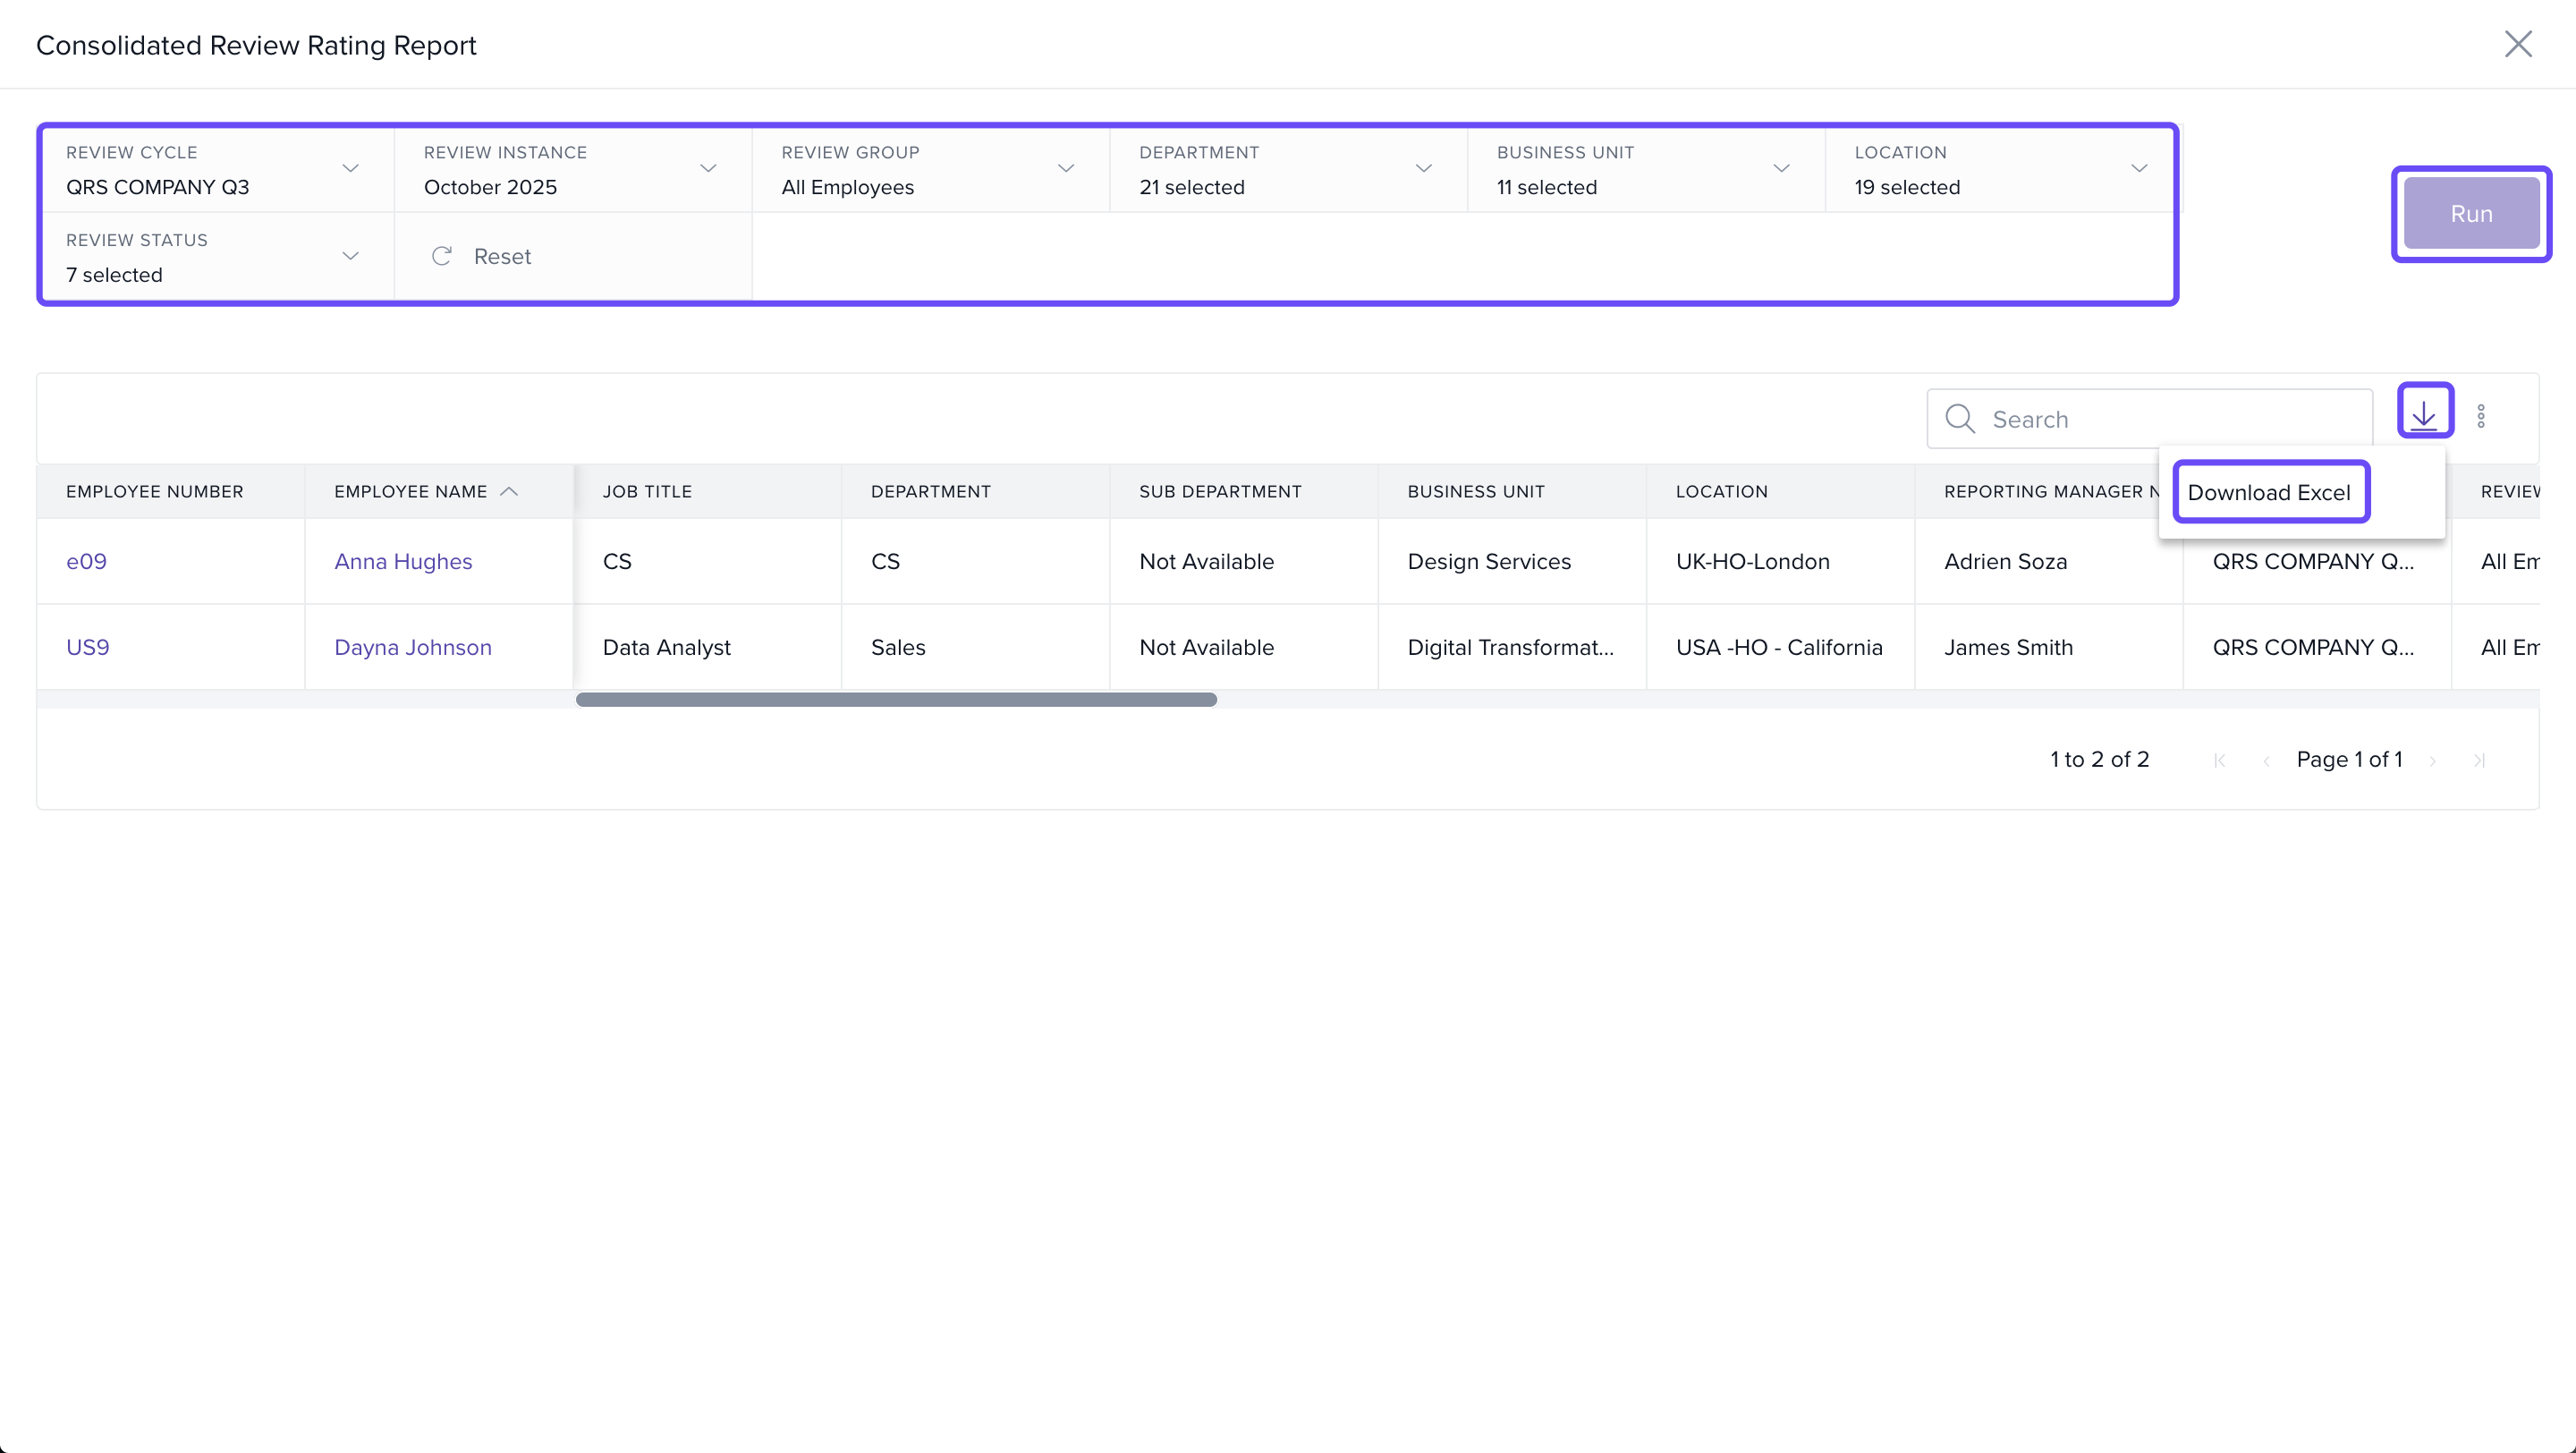The image size is (2576, 1453).
Task: Open the three-dot options menu
Action: [2481, 416]
